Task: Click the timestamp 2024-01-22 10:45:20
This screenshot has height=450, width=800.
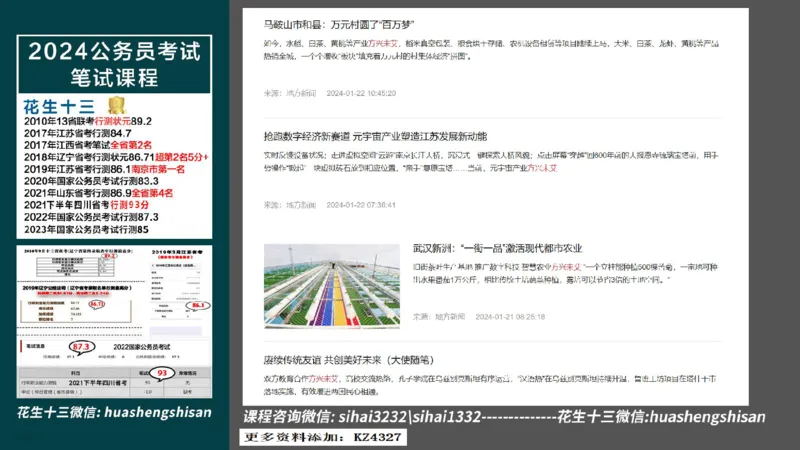Action: tap(361, 93)
